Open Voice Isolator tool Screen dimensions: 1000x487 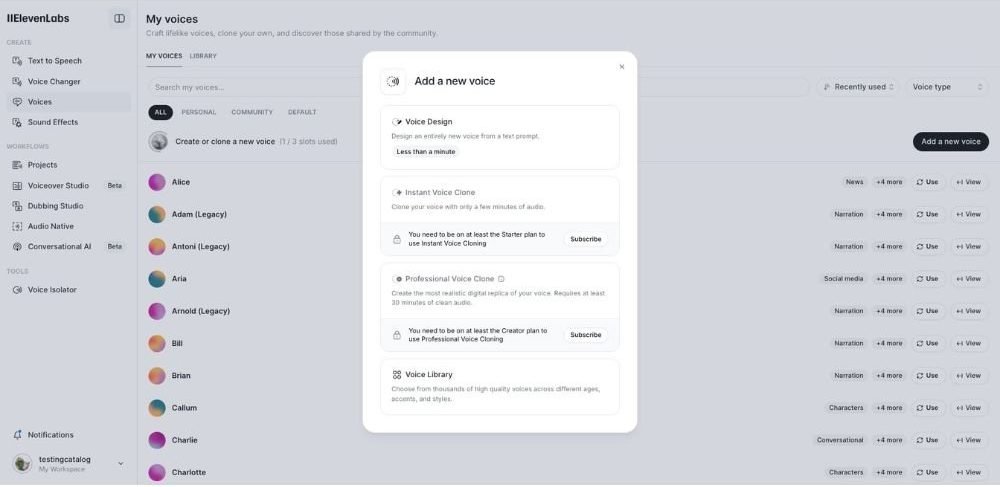pos(68,290)
